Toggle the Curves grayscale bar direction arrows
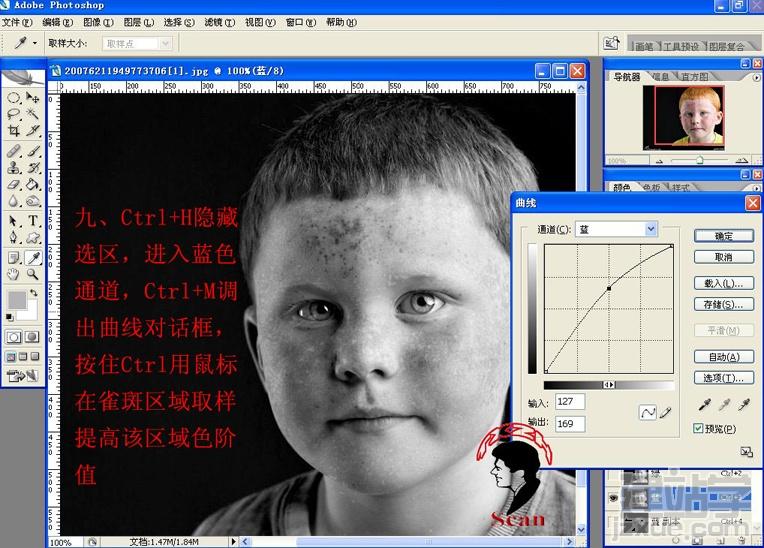The image size is (764, 548). point(609,385)
